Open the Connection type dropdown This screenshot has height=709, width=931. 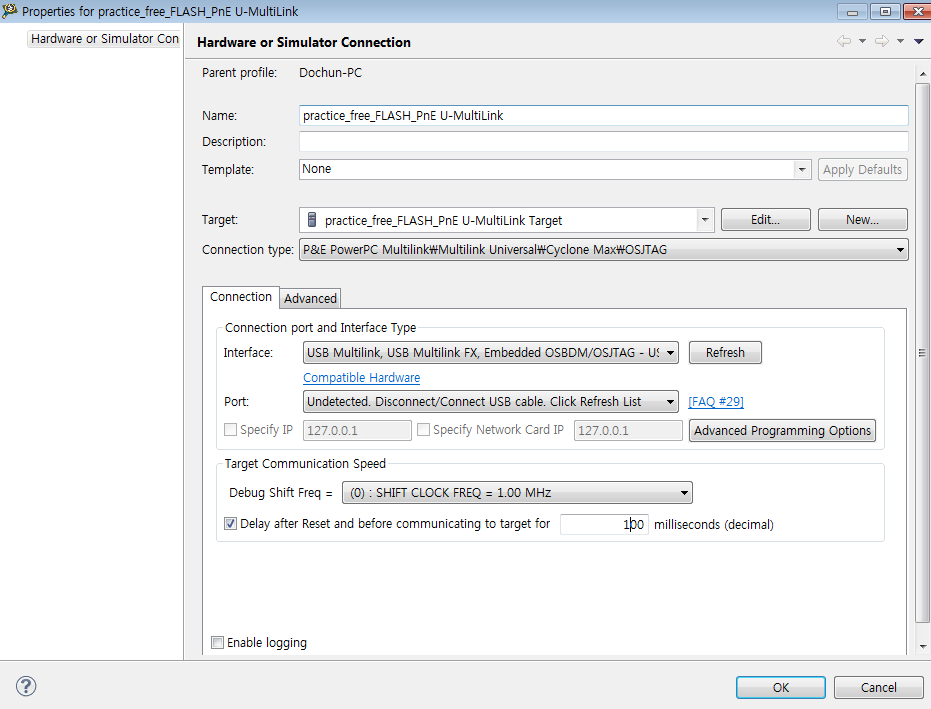tap(900, 250)
